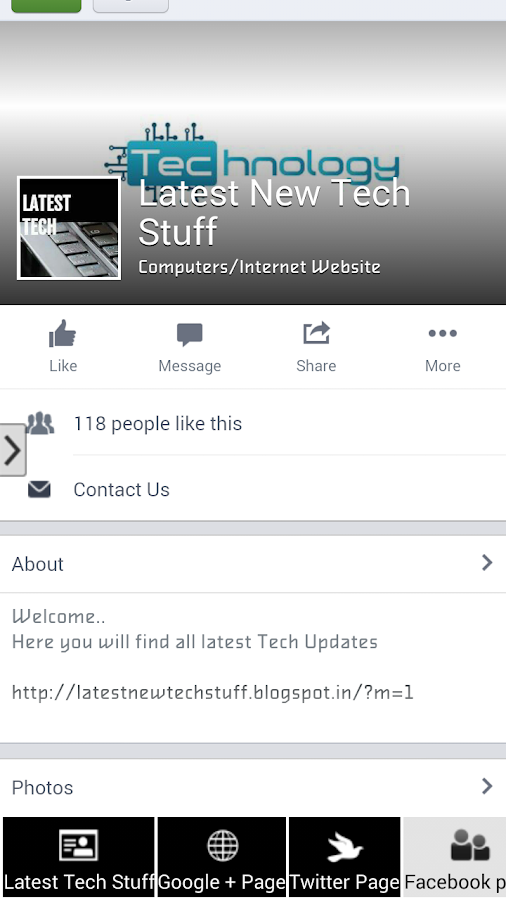Open the Message speech bubble icon
This screenshot has width=506, height=900.
(x=189, y=335)
